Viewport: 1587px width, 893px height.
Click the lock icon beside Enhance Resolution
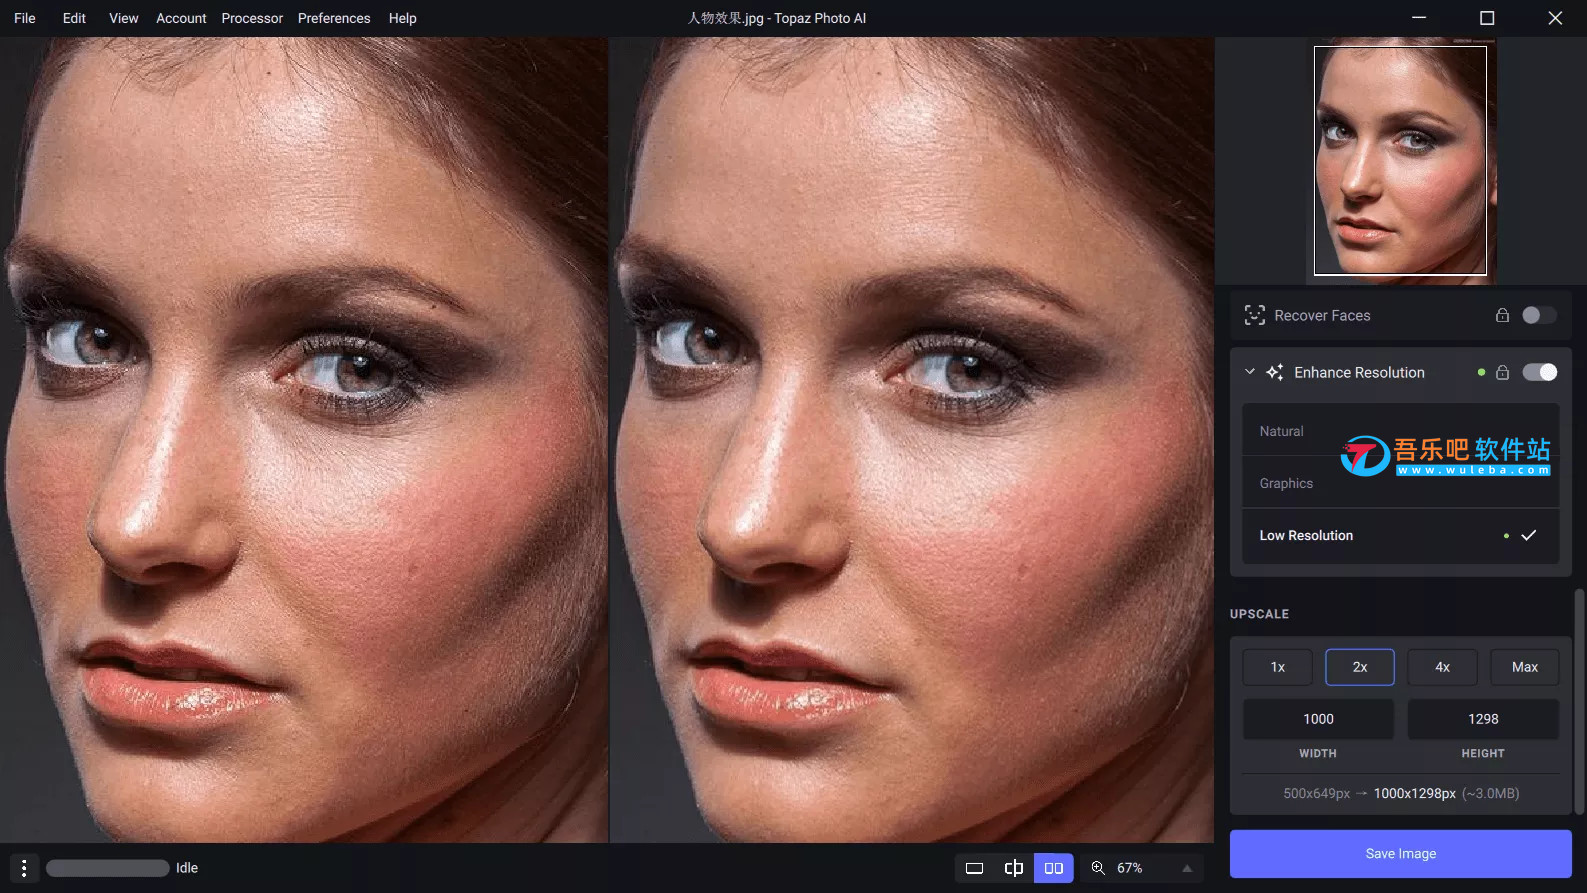tap(1502, 372)
